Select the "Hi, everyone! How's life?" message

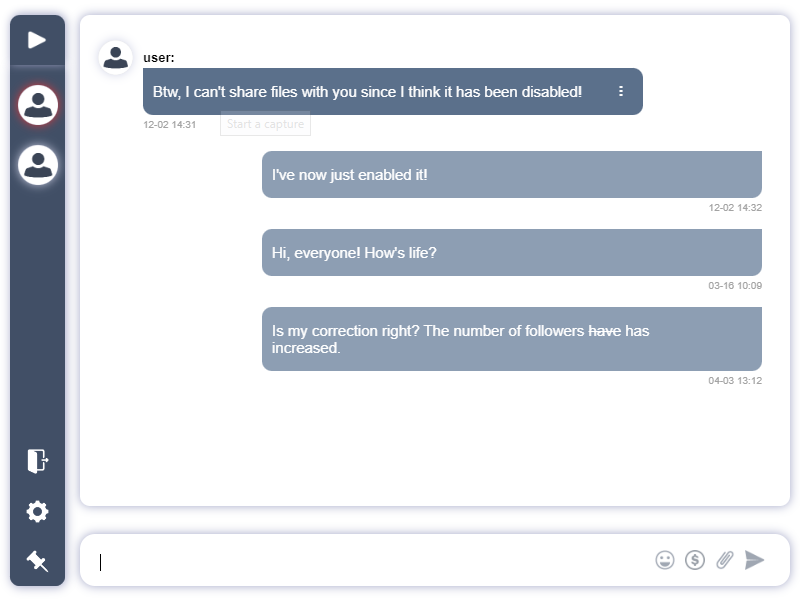pos(511,252)
